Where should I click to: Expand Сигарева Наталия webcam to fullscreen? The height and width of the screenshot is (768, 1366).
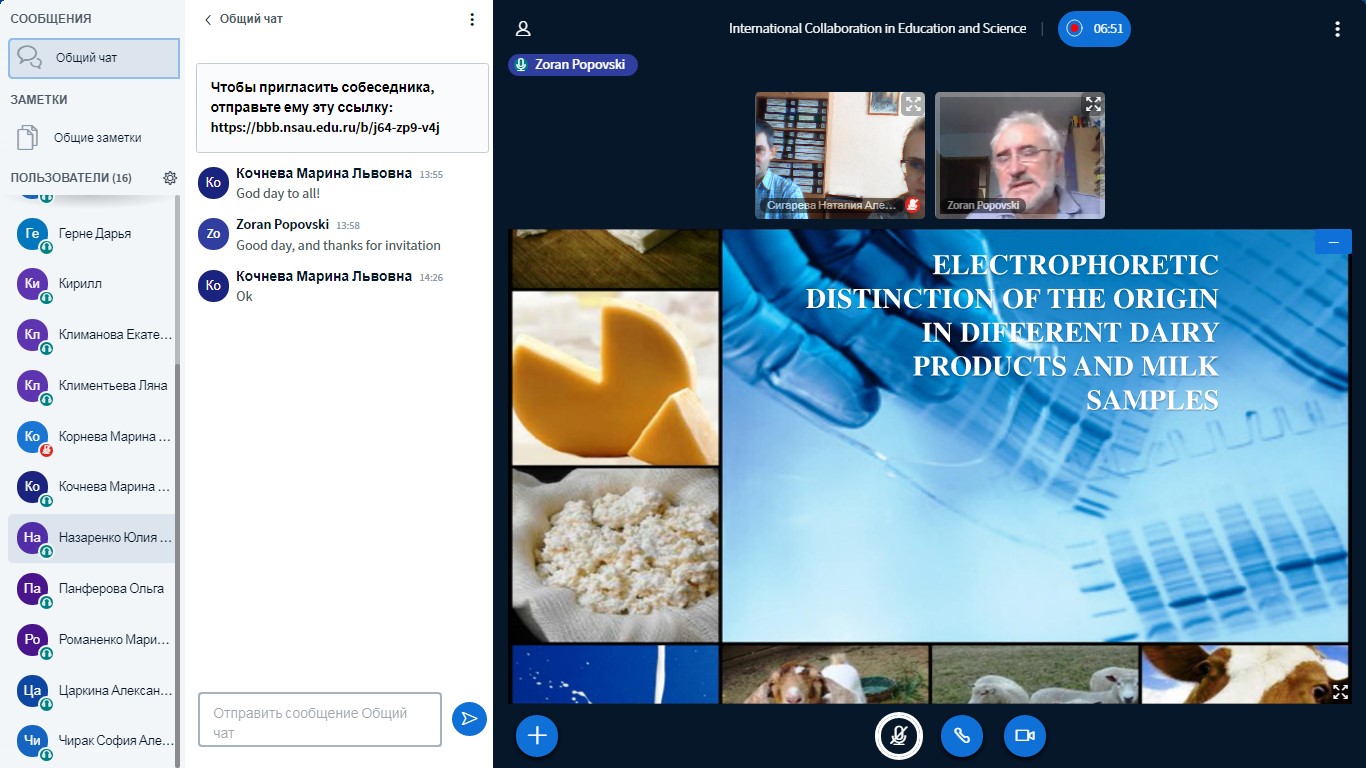pyautogui.click(x=912, y=104)
